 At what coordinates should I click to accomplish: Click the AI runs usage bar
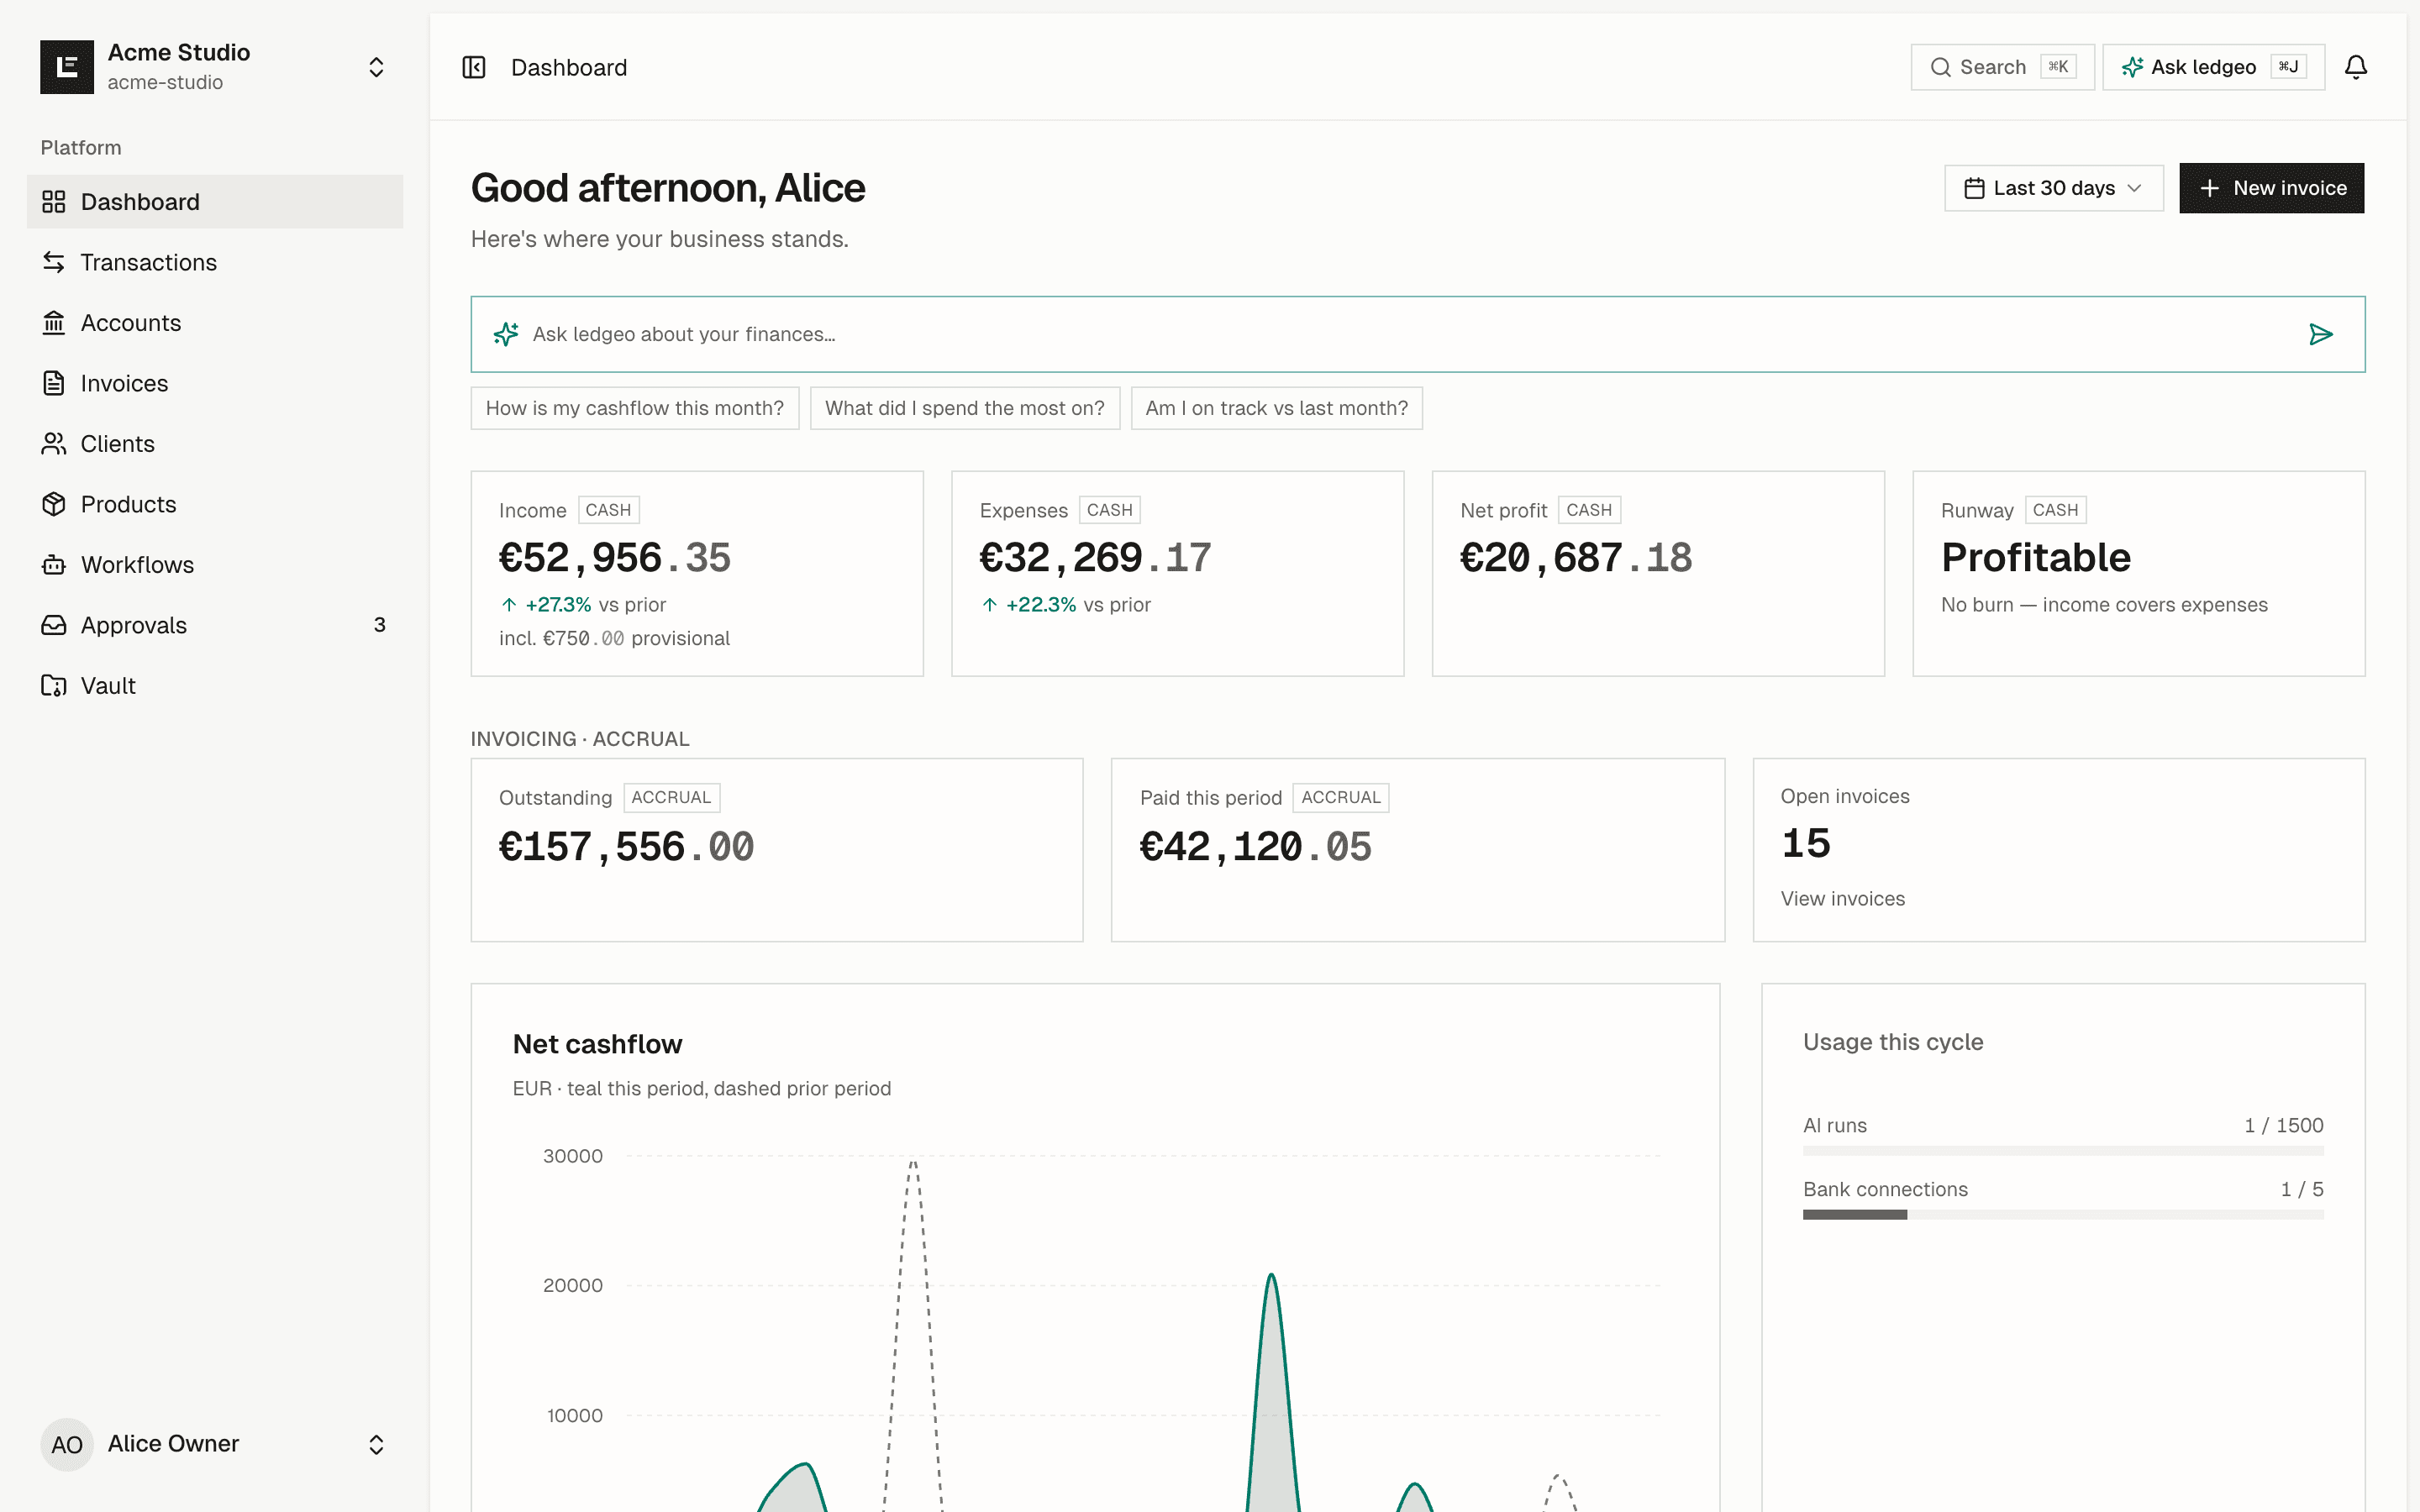pos(2063,1151)
